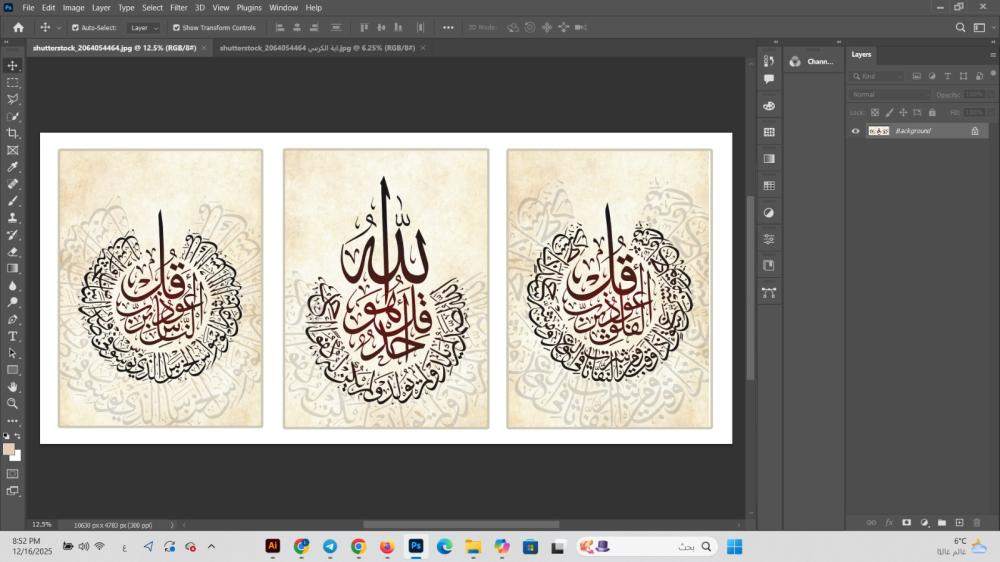This screenshot has height=562, width=1000.
Task: Switch to the 6.25% document tab
Action: tap(316, 47)
